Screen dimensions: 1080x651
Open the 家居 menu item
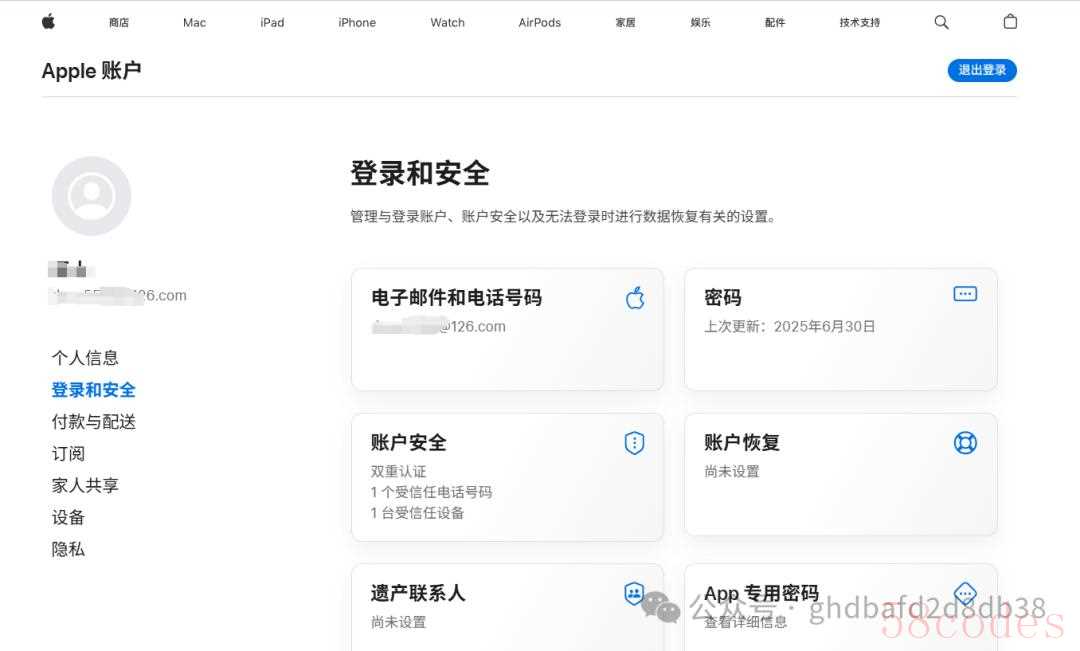(625, 23)
